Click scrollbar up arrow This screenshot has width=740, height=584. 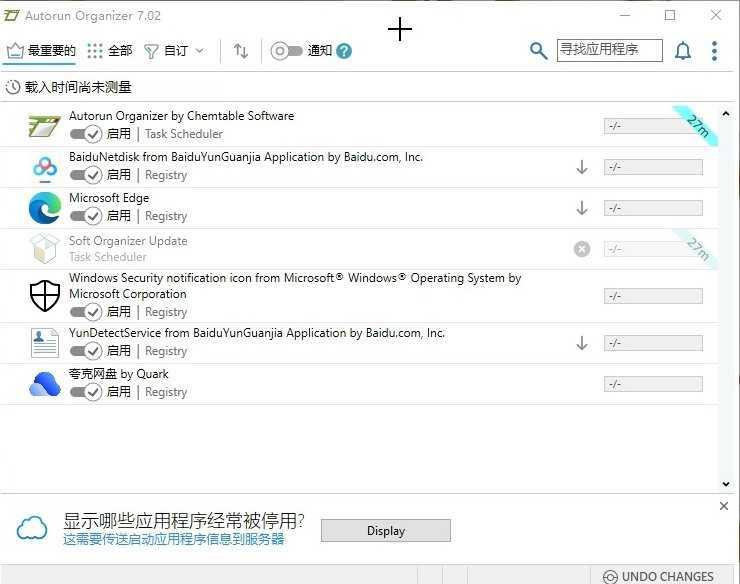[x=726, y=114]
